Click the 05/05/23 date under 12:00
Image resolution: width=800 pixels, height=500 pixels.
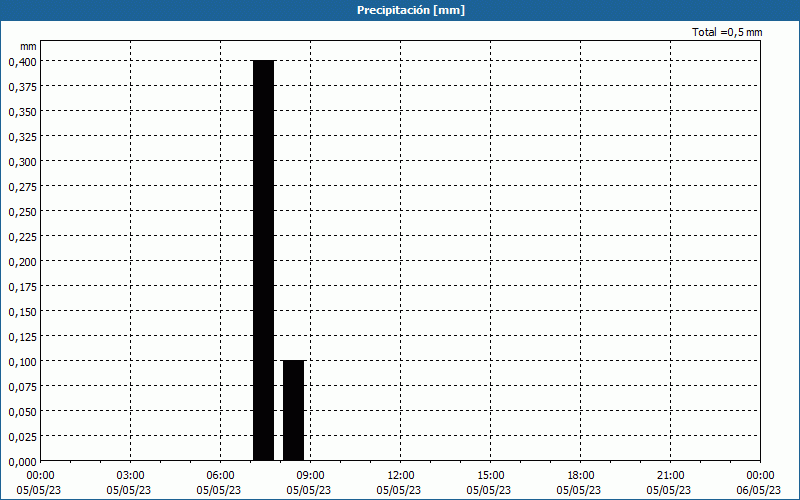(x=398, y=490)
